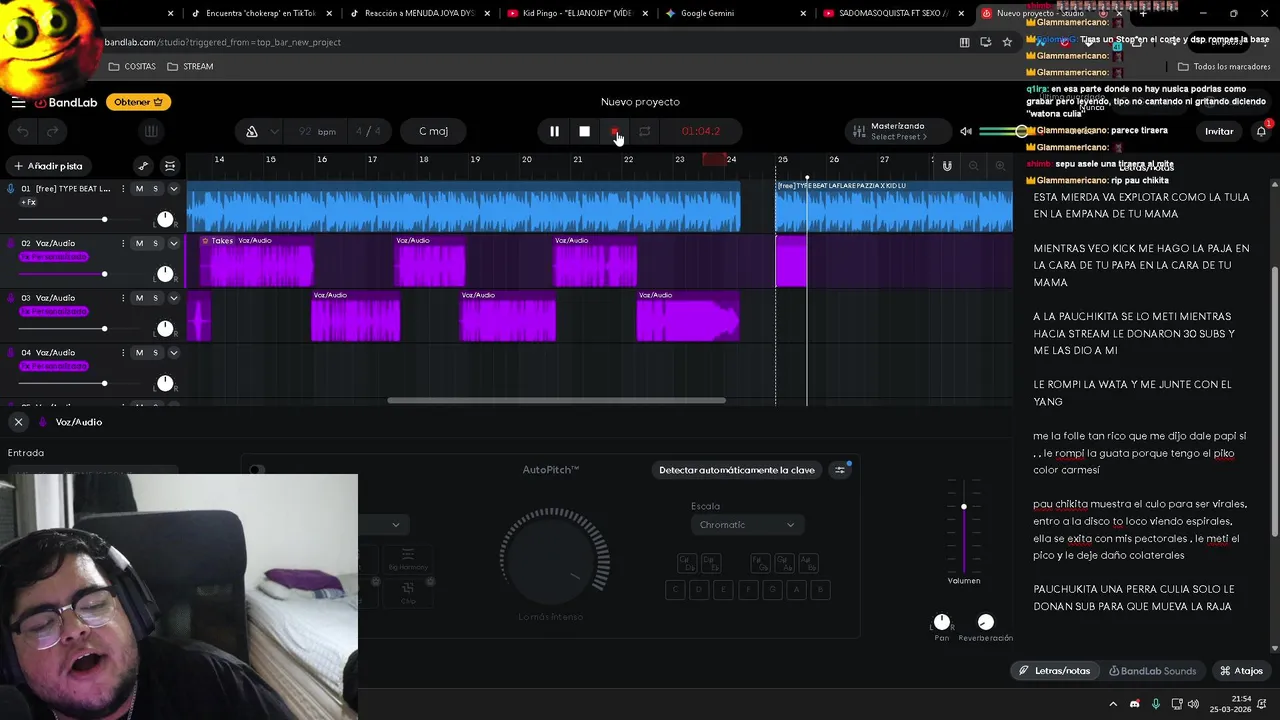
Task: Switch to the Letras/notas tab
Action: tap(1054, 671)
